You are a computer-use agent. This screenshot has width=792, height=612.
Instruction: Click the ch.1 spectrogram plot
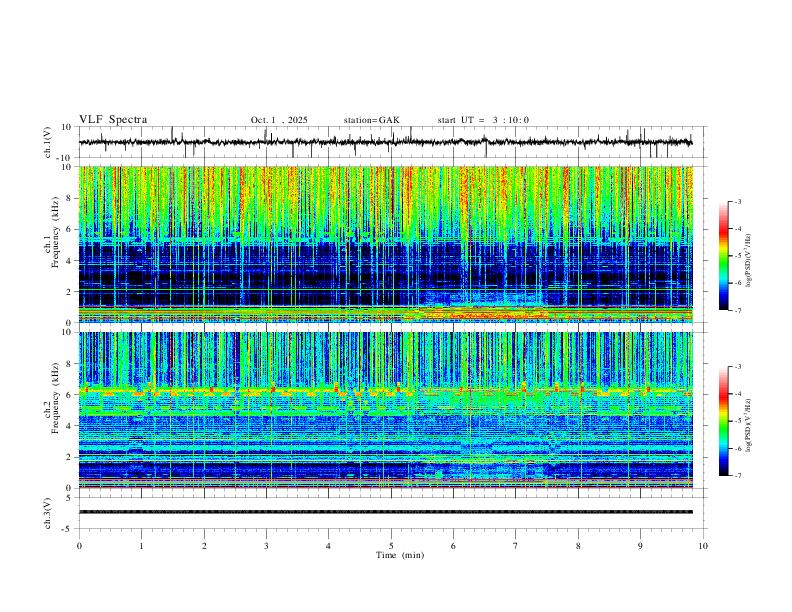[x=385, y=244]
